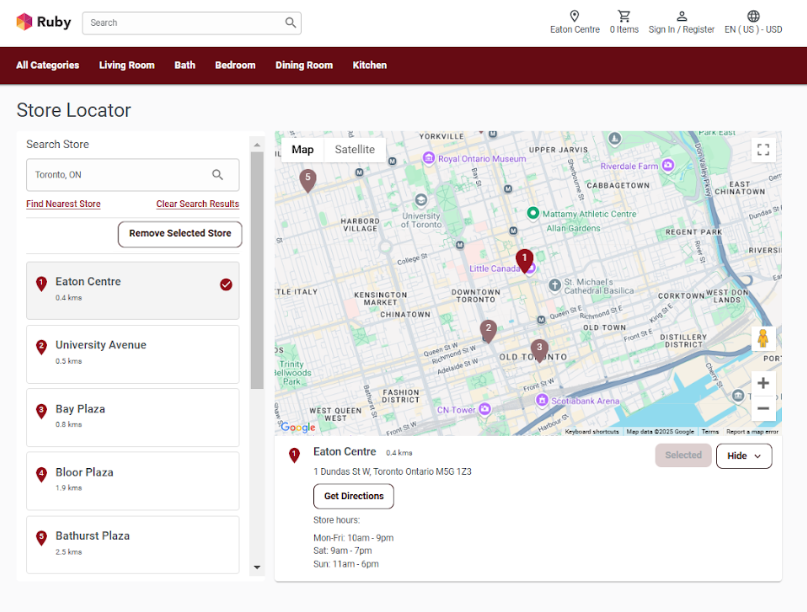Select the Bathurst Plaza store card
This screenshot has width=807, height=612.
(133, 545)
